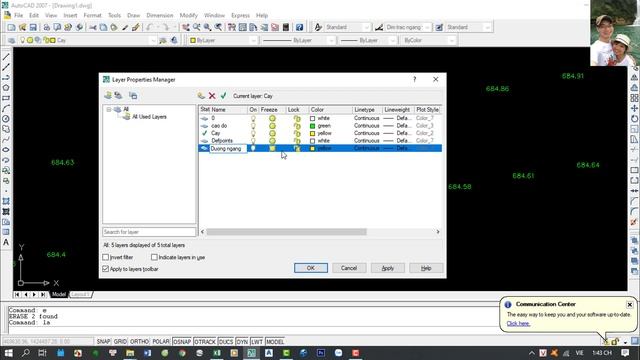Toggle GRID in status bar
This screenshot has width=640, height=360.
pos(120,342)
